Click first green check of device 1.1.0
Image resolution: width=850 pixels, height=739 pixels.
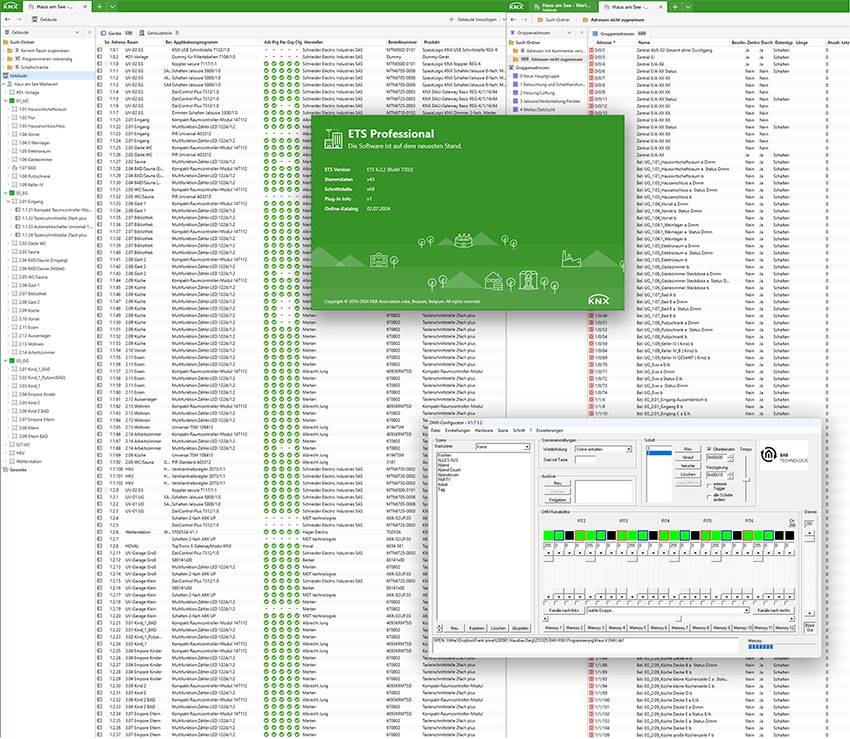pyautogui.click(x=267, y=63)
